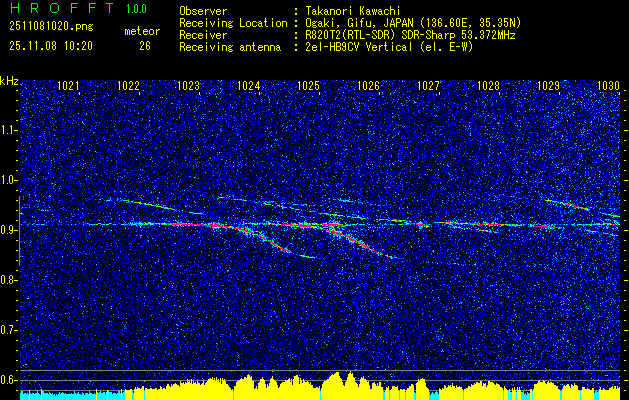Click frequency axis label 1.0
The width and height of the screenshot is (629, 400).
(x=9, y=180)
